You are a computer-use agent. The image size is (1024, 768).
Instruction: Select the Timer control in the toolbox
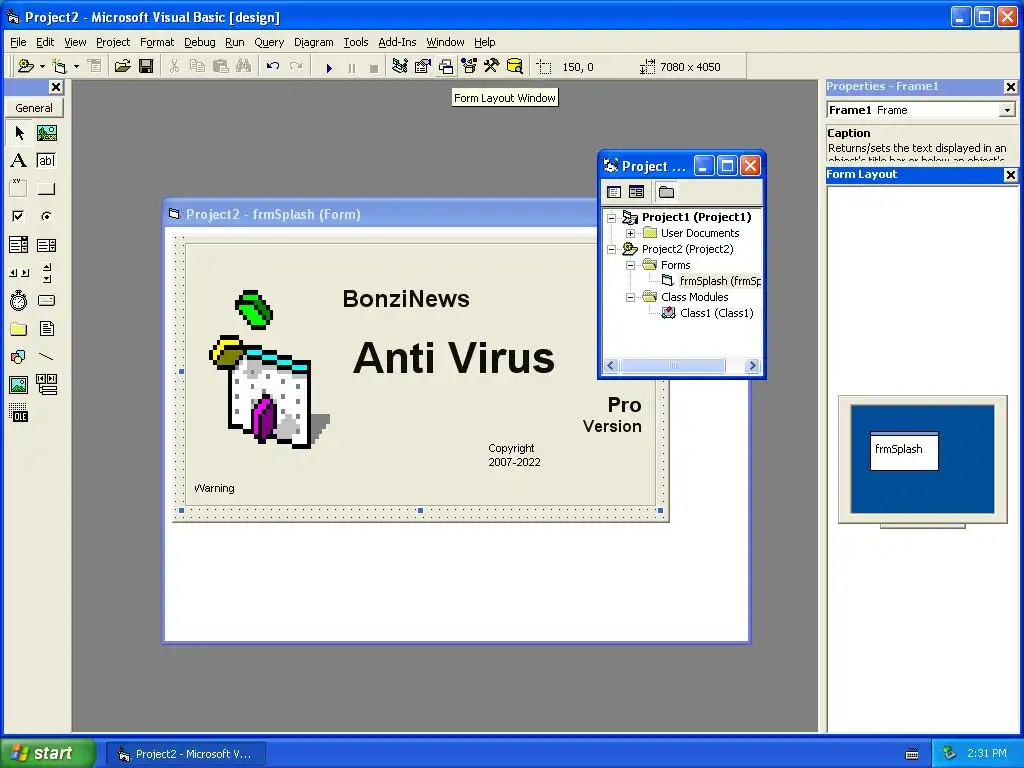click(x=19, y=300)
